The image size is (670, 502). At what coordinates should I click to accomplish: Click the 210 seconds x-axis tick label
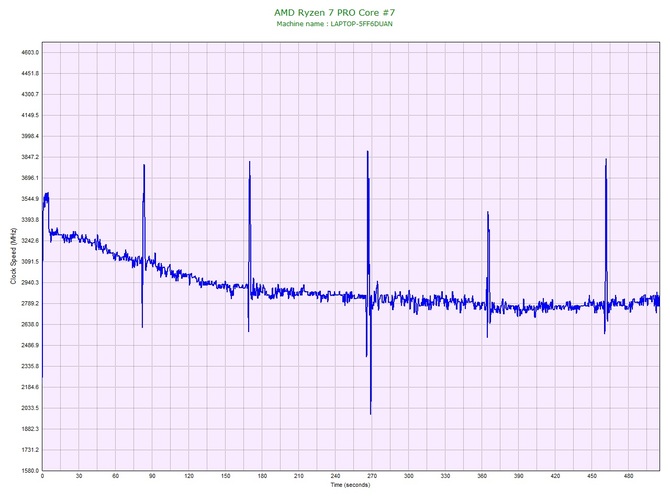pyautogui.click(x=299, y=476)
